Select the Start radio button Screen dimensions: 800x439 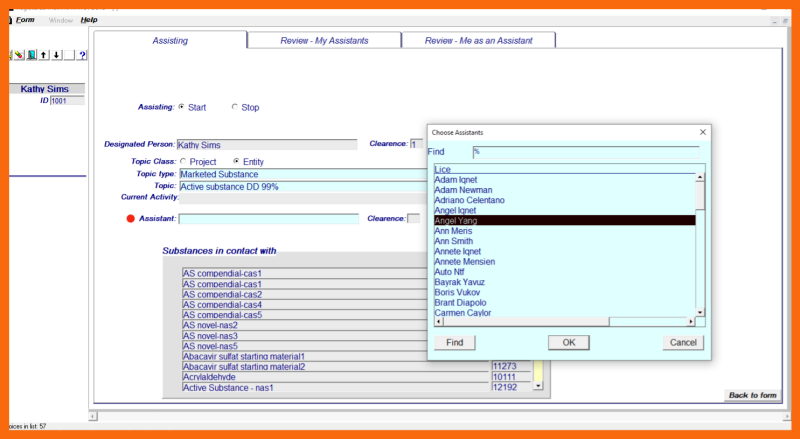coord(181,107)
